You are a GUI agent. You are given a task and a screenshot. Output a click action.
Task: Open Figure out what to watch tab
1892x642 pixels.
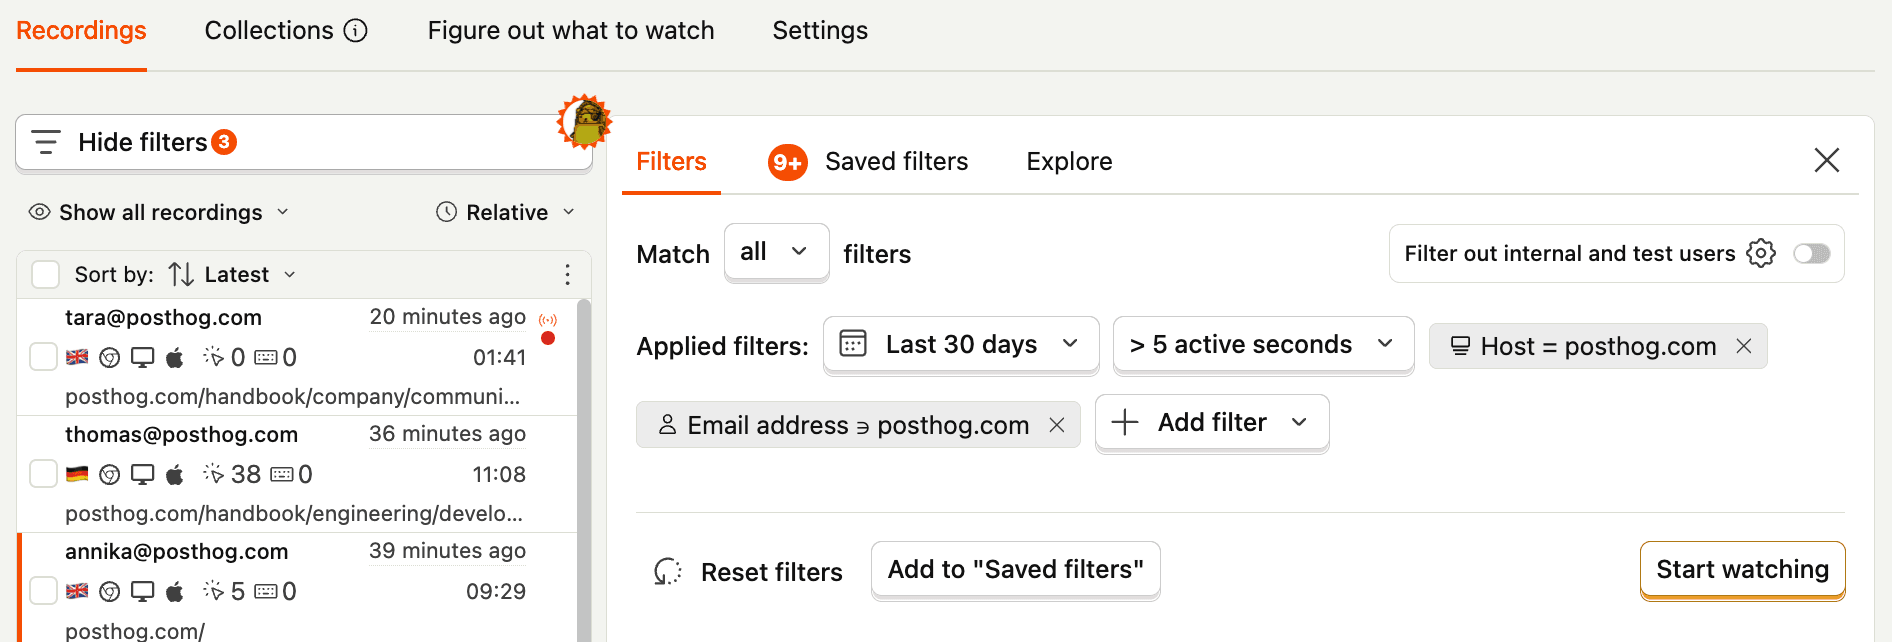pos(571,31)
